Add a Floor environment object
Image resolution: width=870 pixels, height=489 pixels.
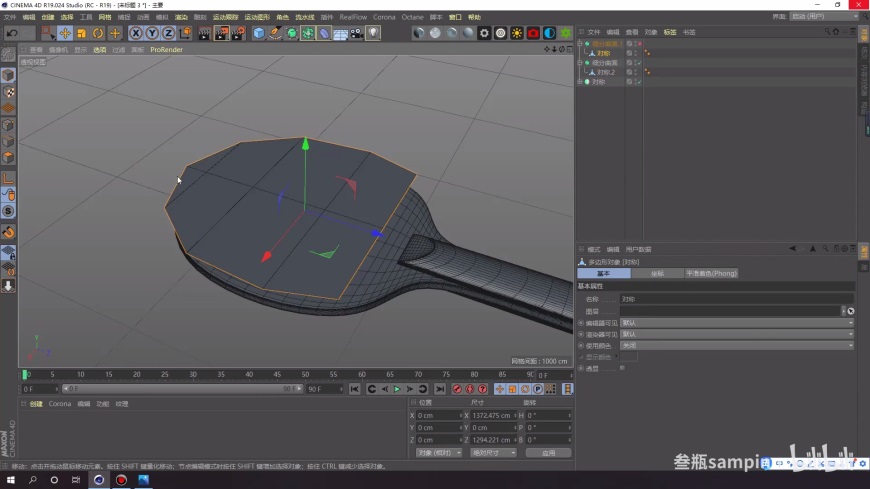340,33
